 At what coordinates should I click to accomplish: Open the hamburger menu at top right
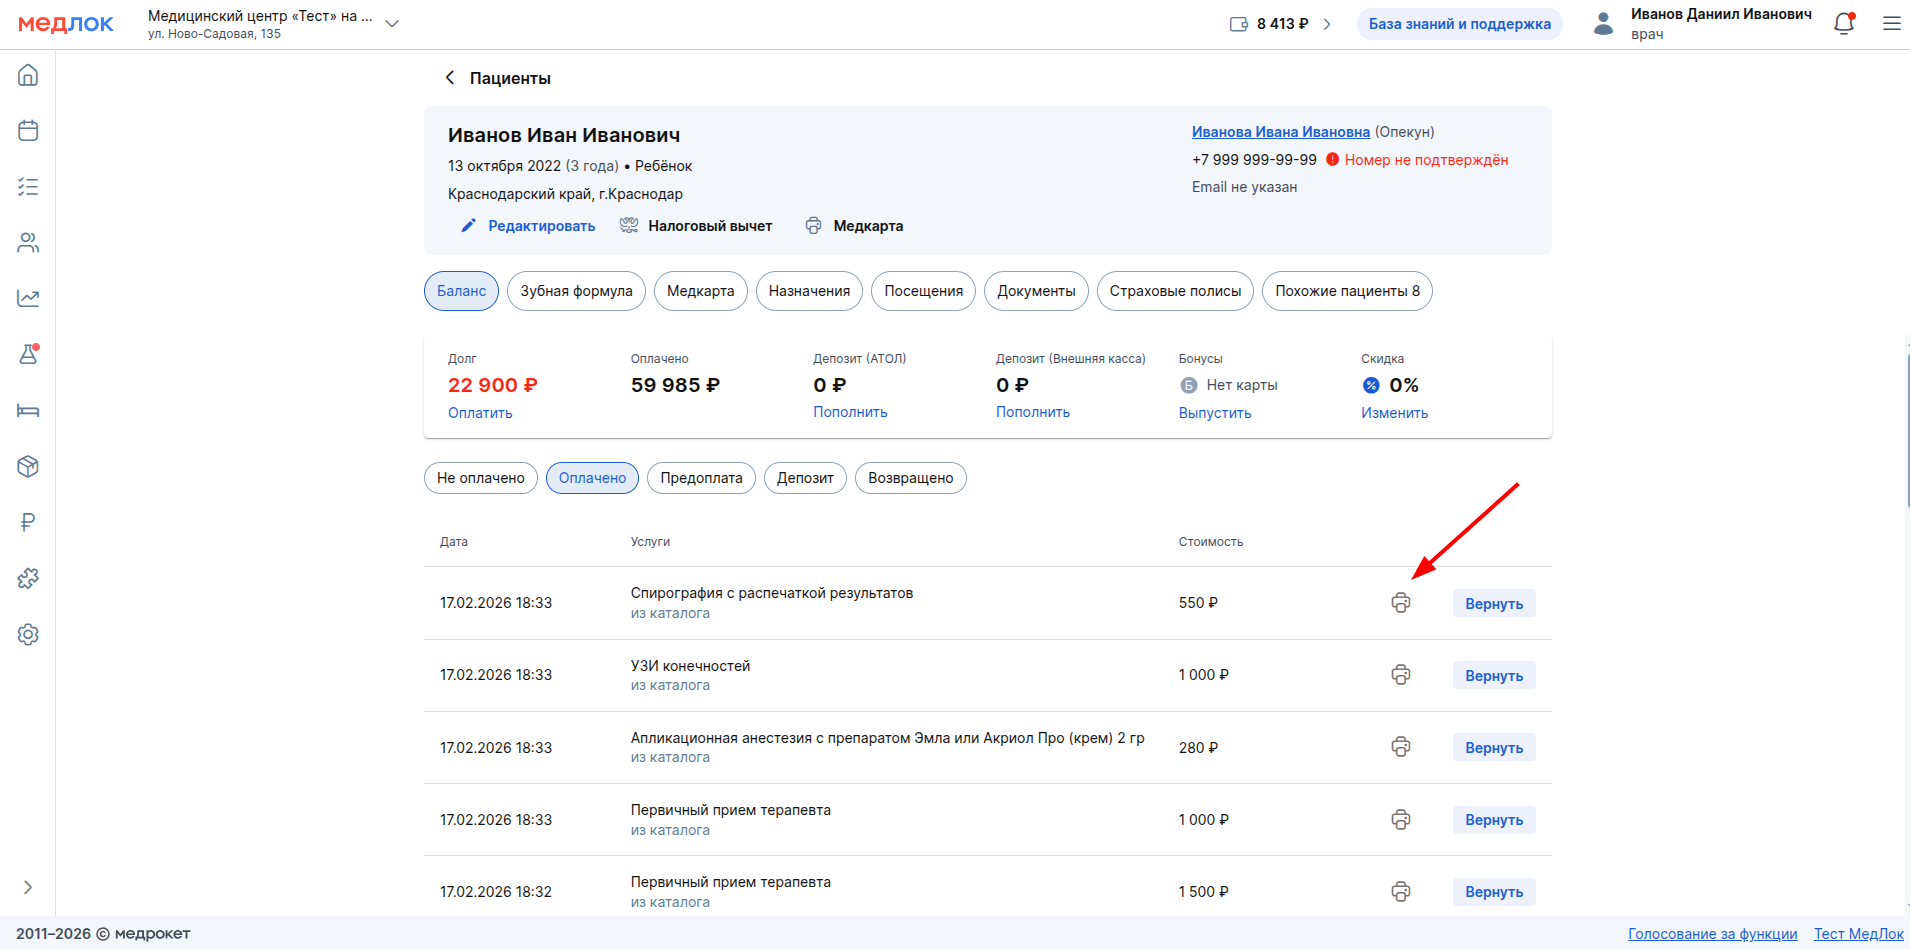(1891, 24)
